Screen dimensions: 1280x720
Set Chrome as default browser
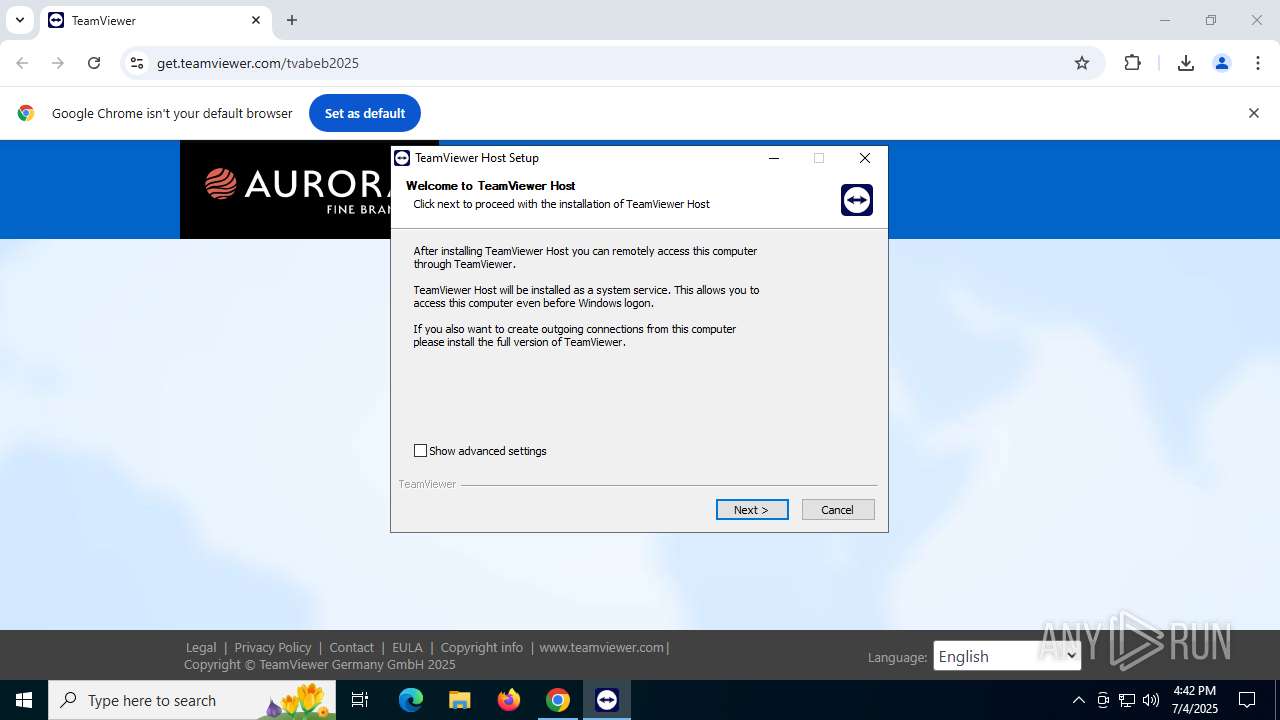[x=365, y=113]
